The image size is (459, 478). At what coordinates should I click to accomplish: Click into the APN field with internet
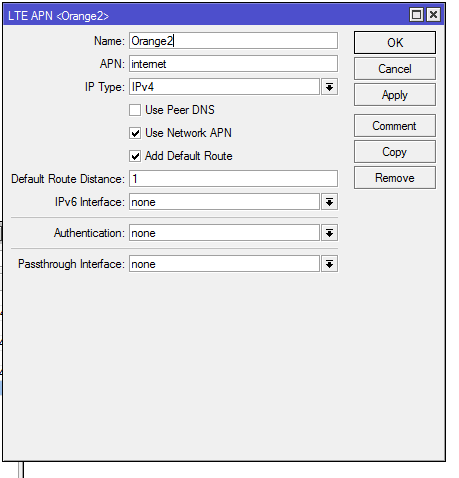[x=233, y=64]
